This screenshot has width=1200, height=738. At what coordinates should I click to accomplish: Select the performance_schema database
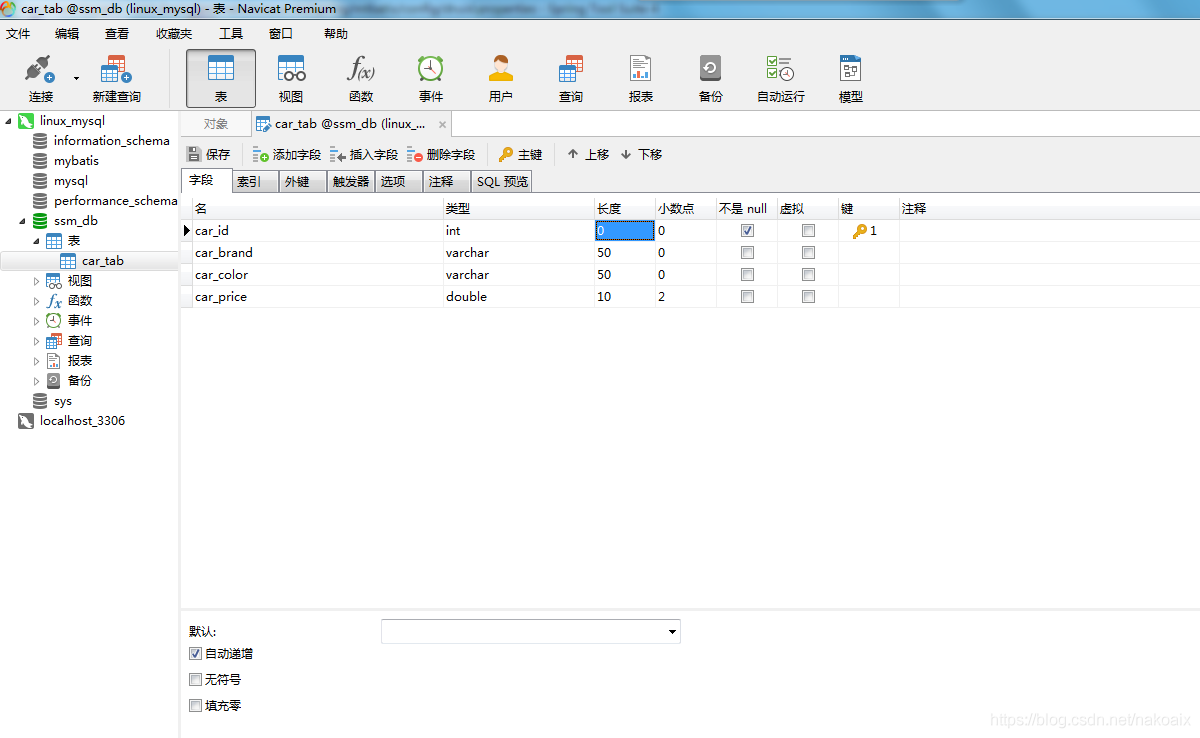(x=115, y=201)
